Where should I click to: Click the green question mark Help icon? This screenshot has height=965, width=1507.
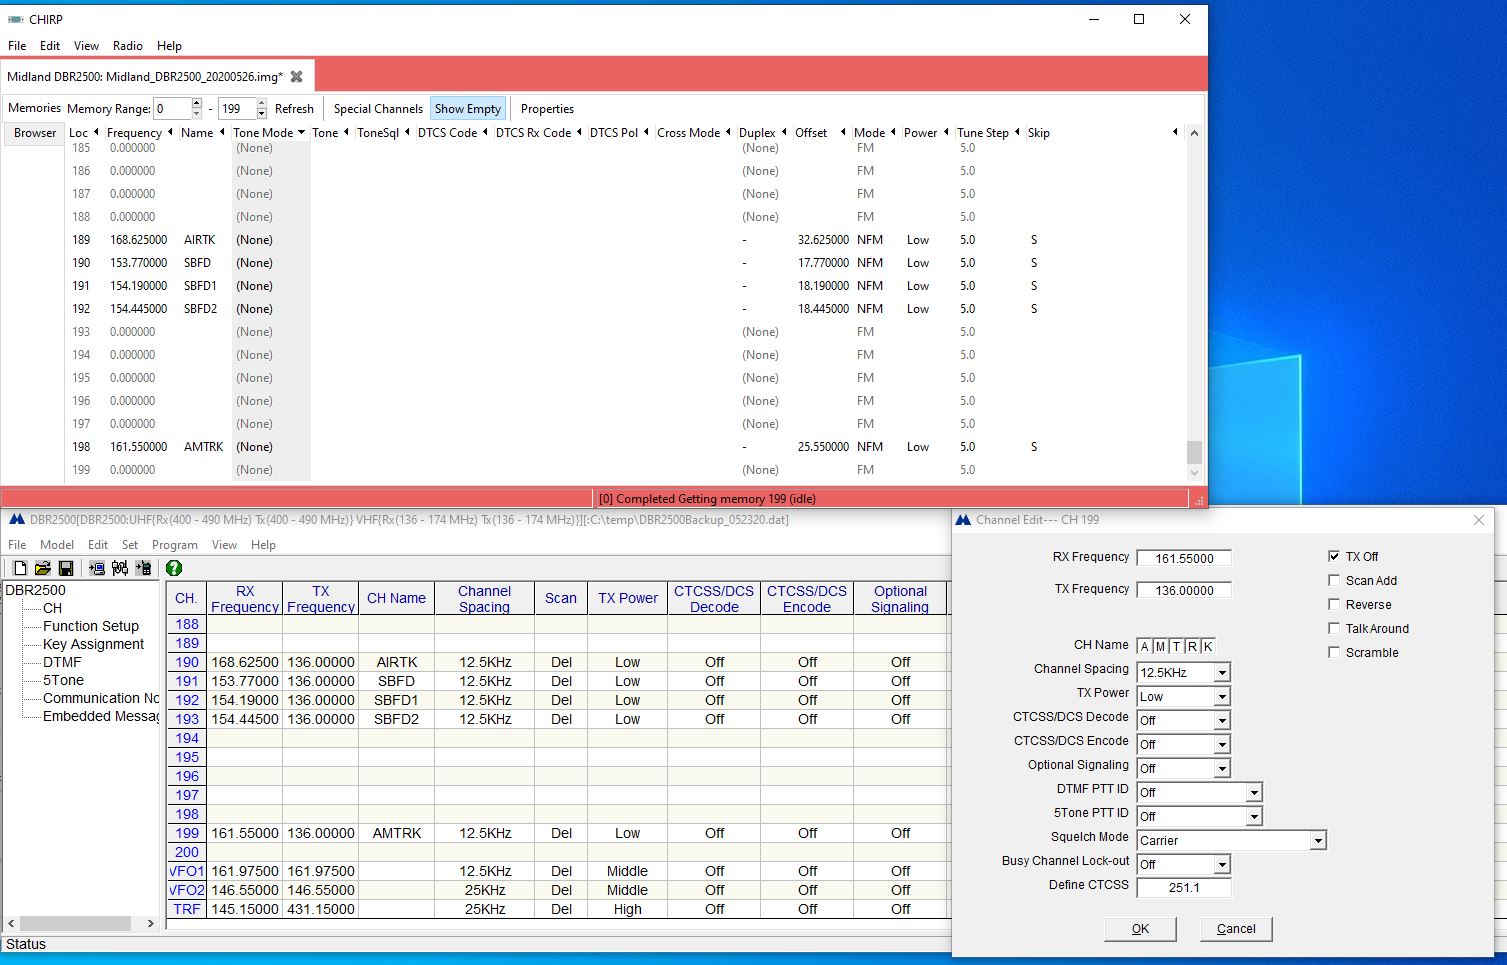174,568
